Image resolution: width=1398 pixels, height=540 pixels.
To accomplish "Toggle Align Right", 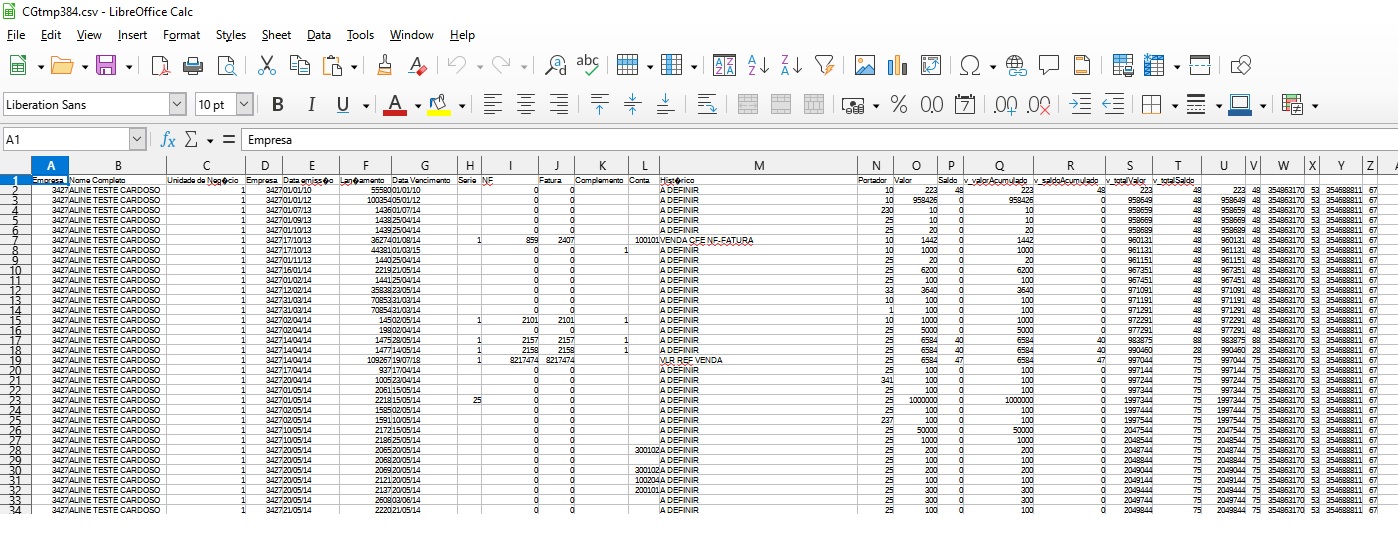I will tap(558, 104).
